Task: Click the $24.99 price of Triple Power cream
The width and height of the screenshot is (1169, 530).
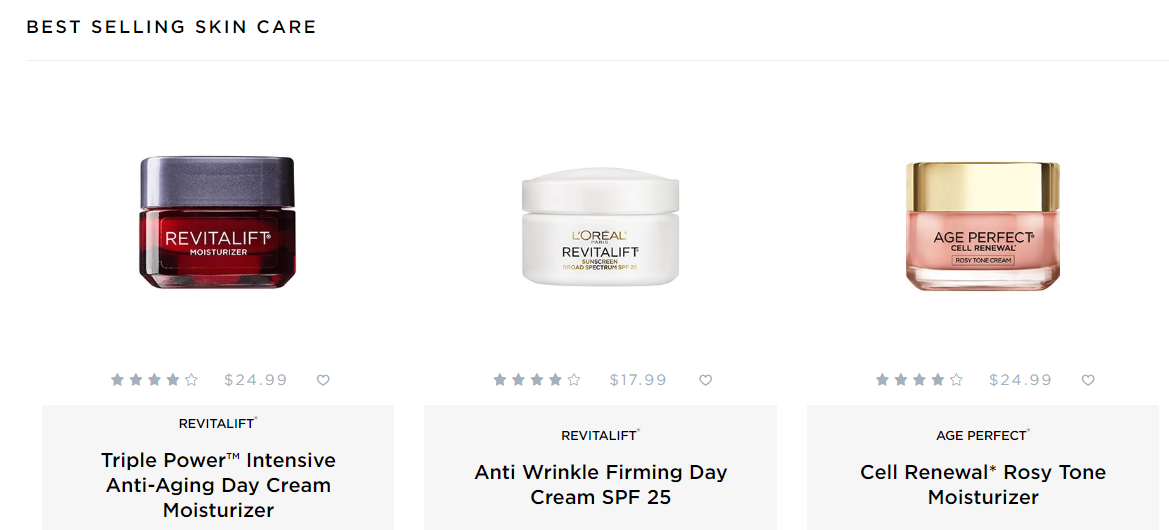Action: [256, 380]
